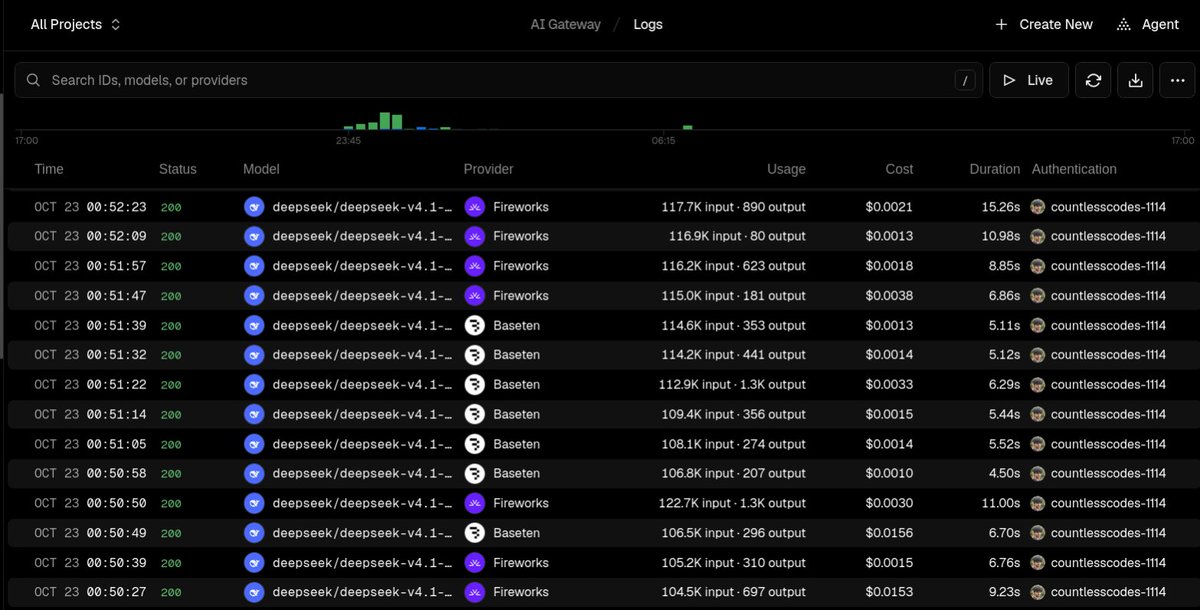Click the Baseten provider icon in the 00:50:49 row
Image resolution: width=1200 pixels, height=610 pixels.
tap(474, 533)
